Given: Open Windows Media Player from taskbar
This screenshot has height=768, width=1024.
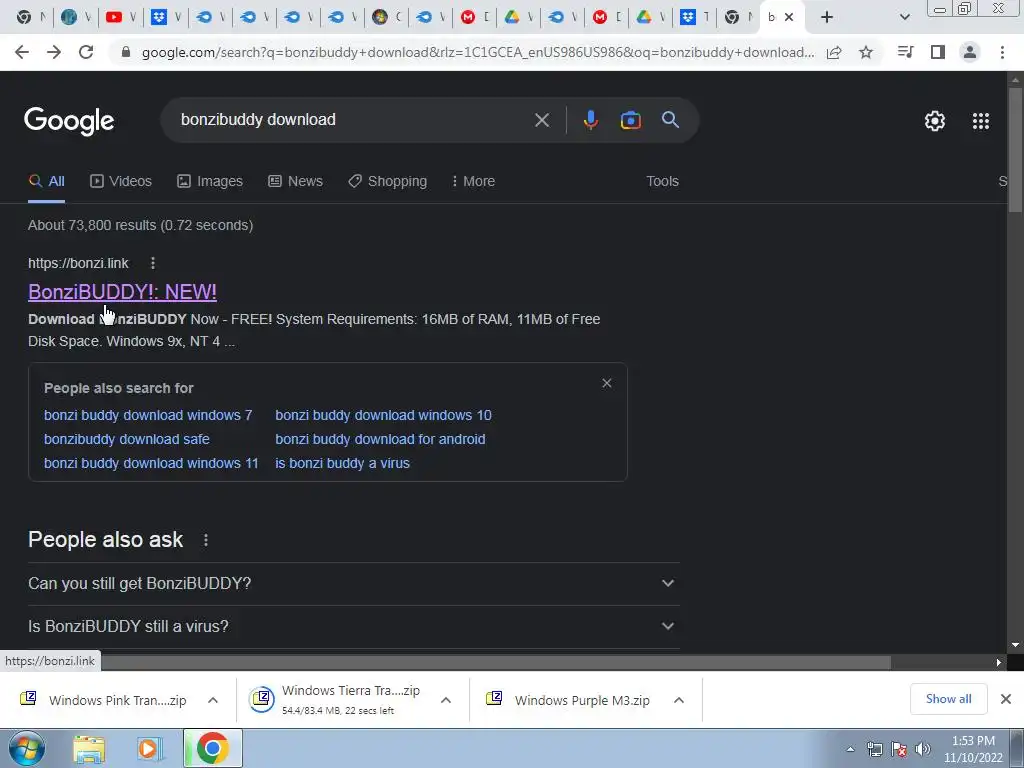Looking at the screenshot, I should (x=150, y=749).
